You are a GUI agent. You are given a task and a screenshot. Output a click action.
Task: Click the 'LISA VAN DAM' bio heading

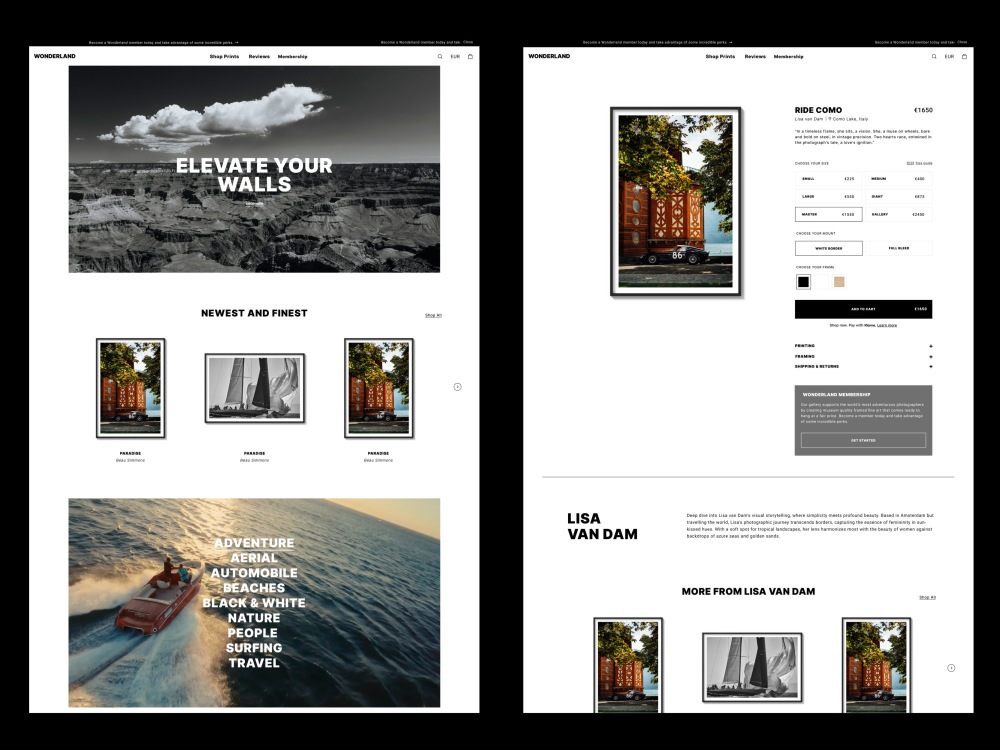pos(602,526)
